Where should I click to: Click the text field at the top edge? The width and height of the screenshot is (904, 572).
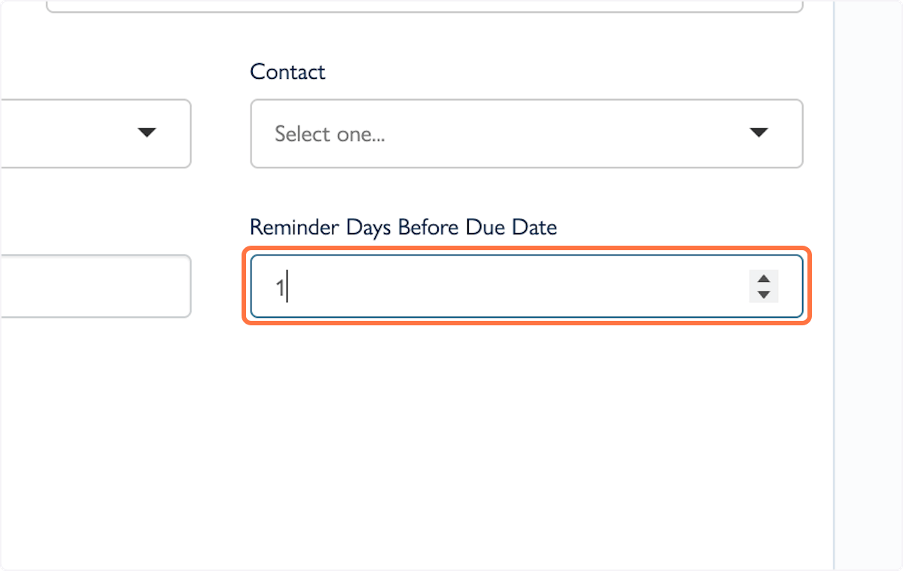tap(420, 5)
